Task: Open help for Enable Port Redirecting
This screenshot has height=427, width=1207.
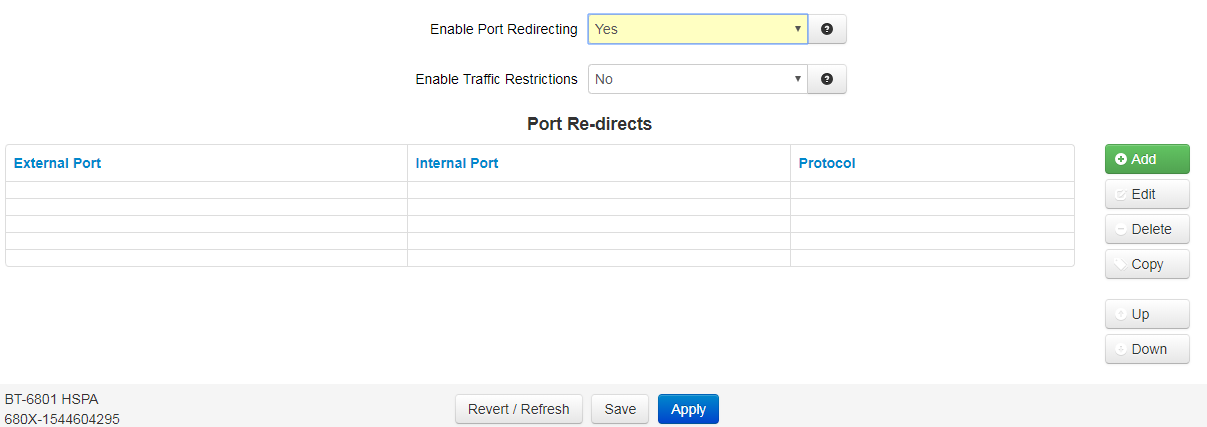Action: click(x=827, y=29)
